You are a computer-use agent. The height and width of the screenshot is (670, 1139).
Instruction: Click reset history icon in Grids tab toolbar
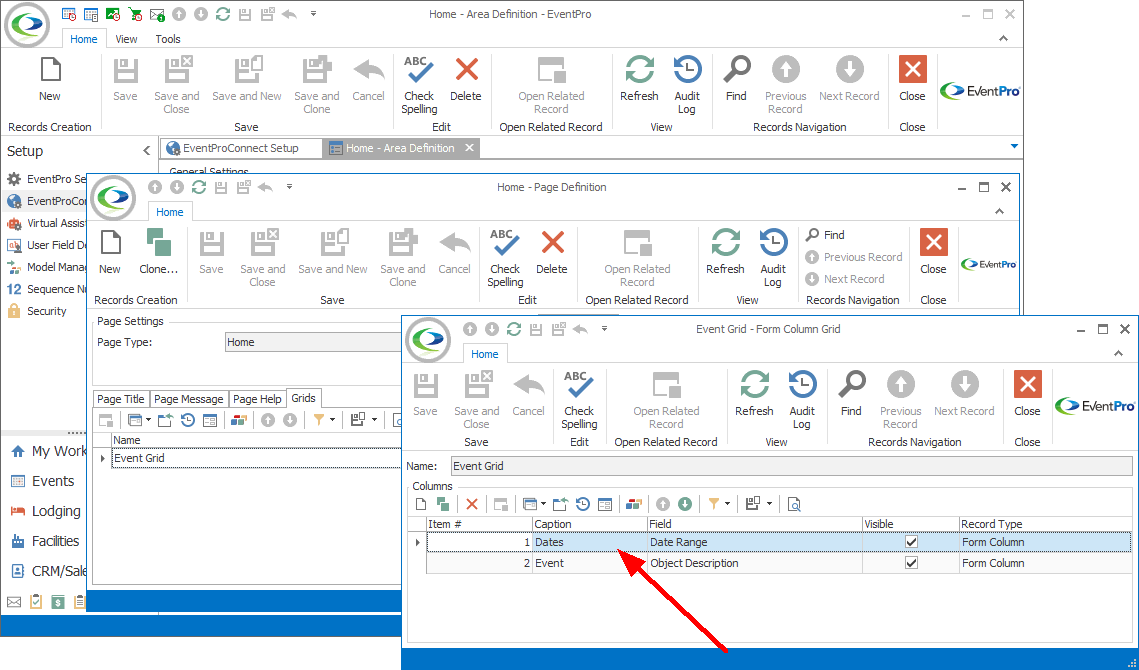pyautogui.click(x=188, y=419)
